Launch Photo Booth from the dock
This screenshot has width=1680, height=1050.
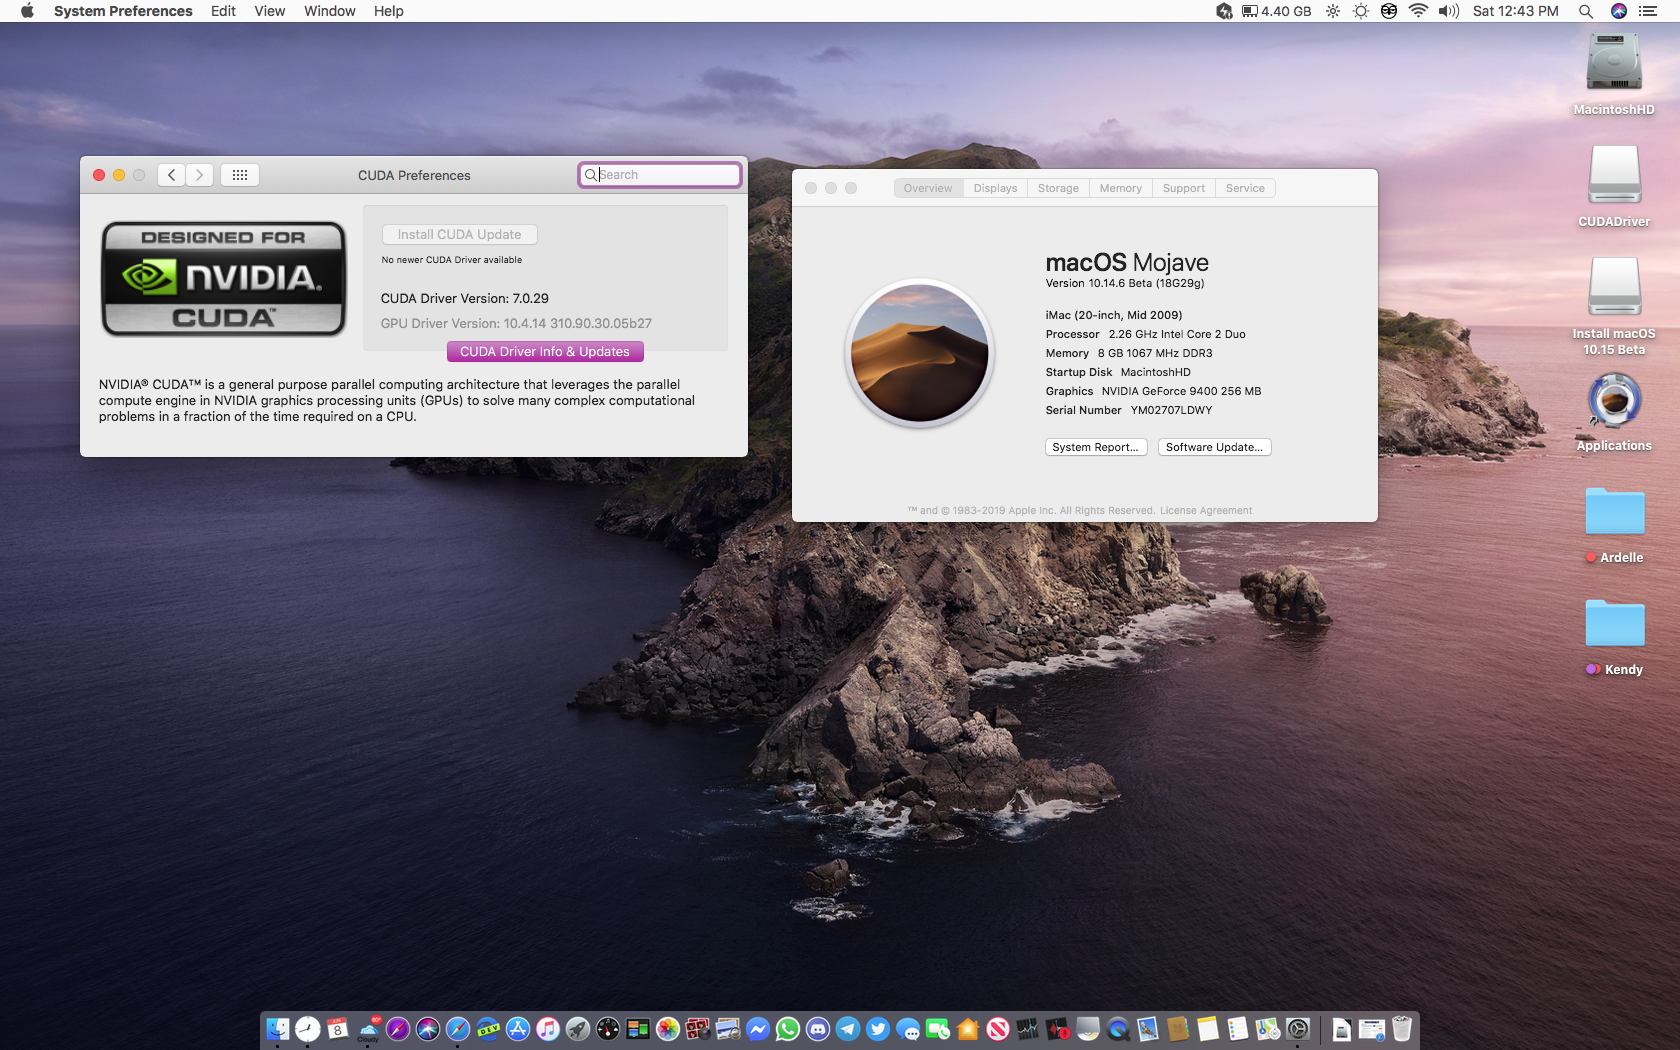[698, 1029]
